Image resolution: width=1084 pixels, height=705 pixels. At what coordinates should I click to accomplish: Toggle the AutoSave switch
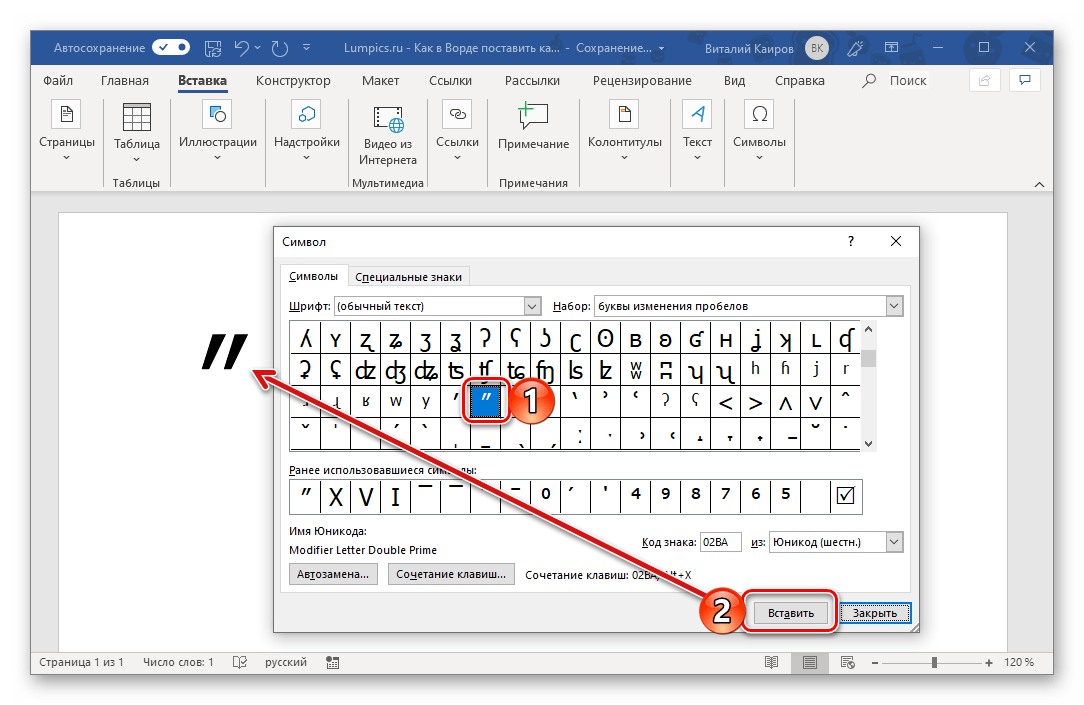pos(171,48)
